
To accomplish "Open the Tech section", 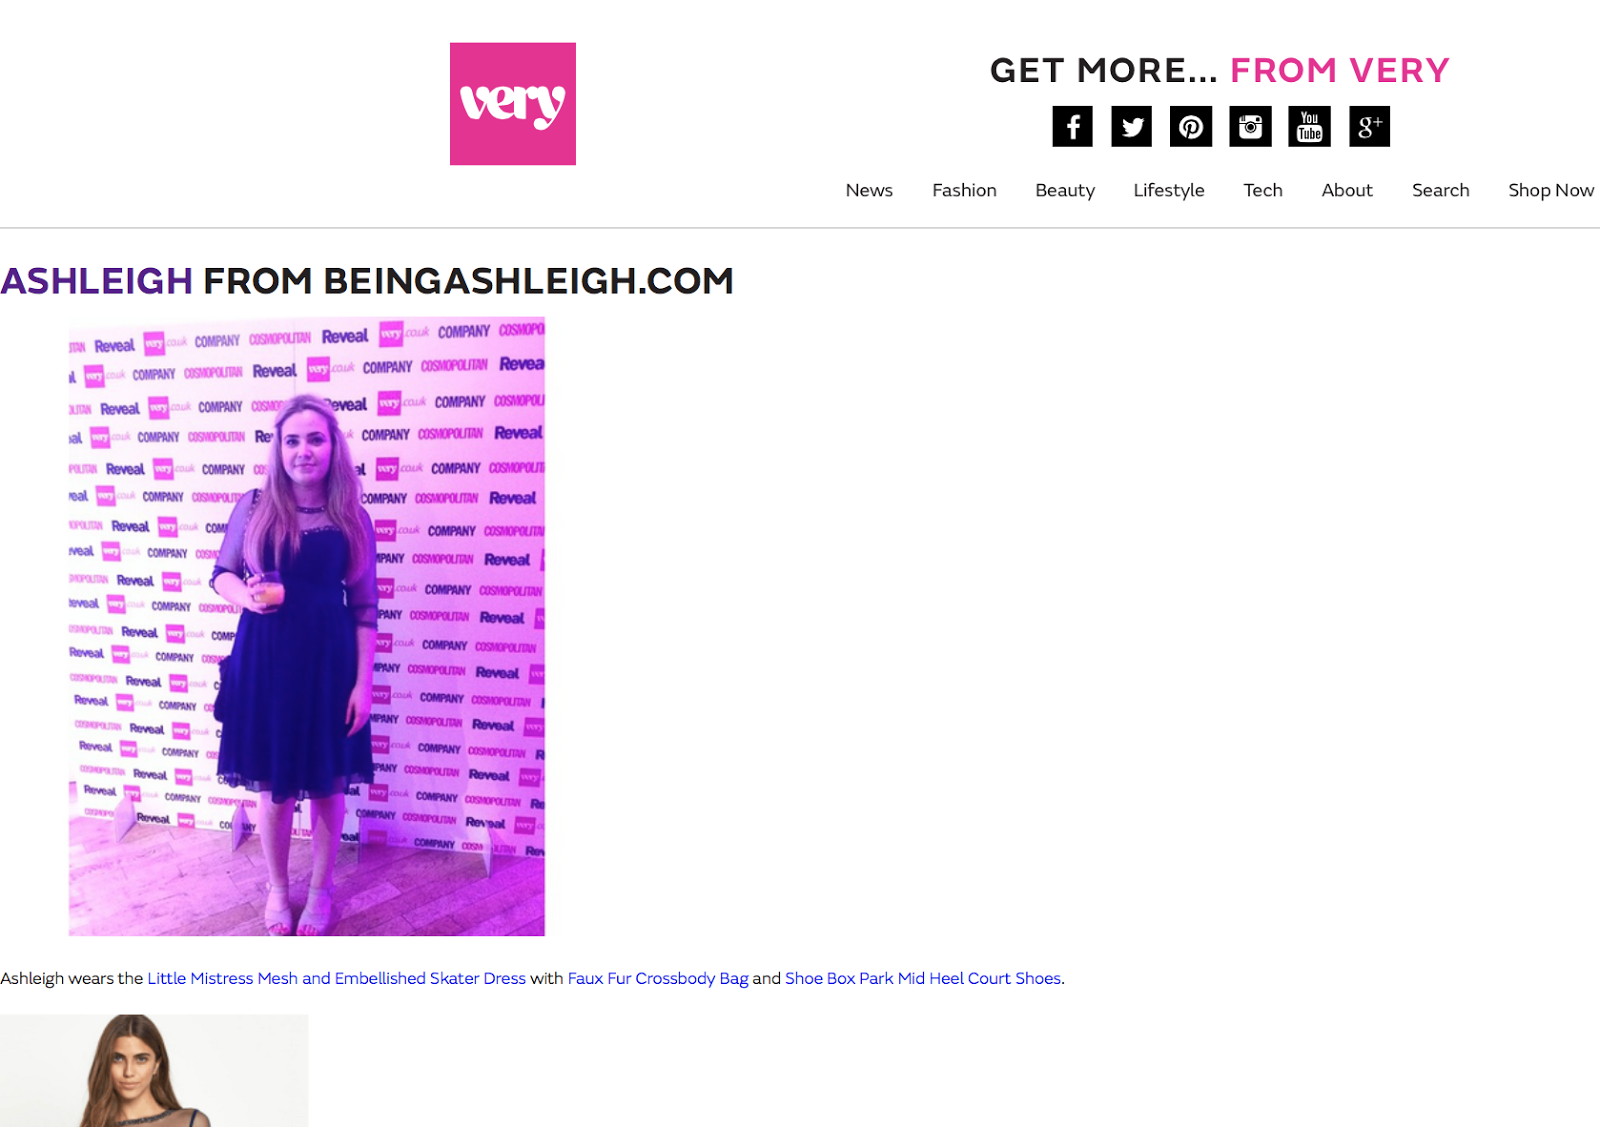I will point(1263,190).
